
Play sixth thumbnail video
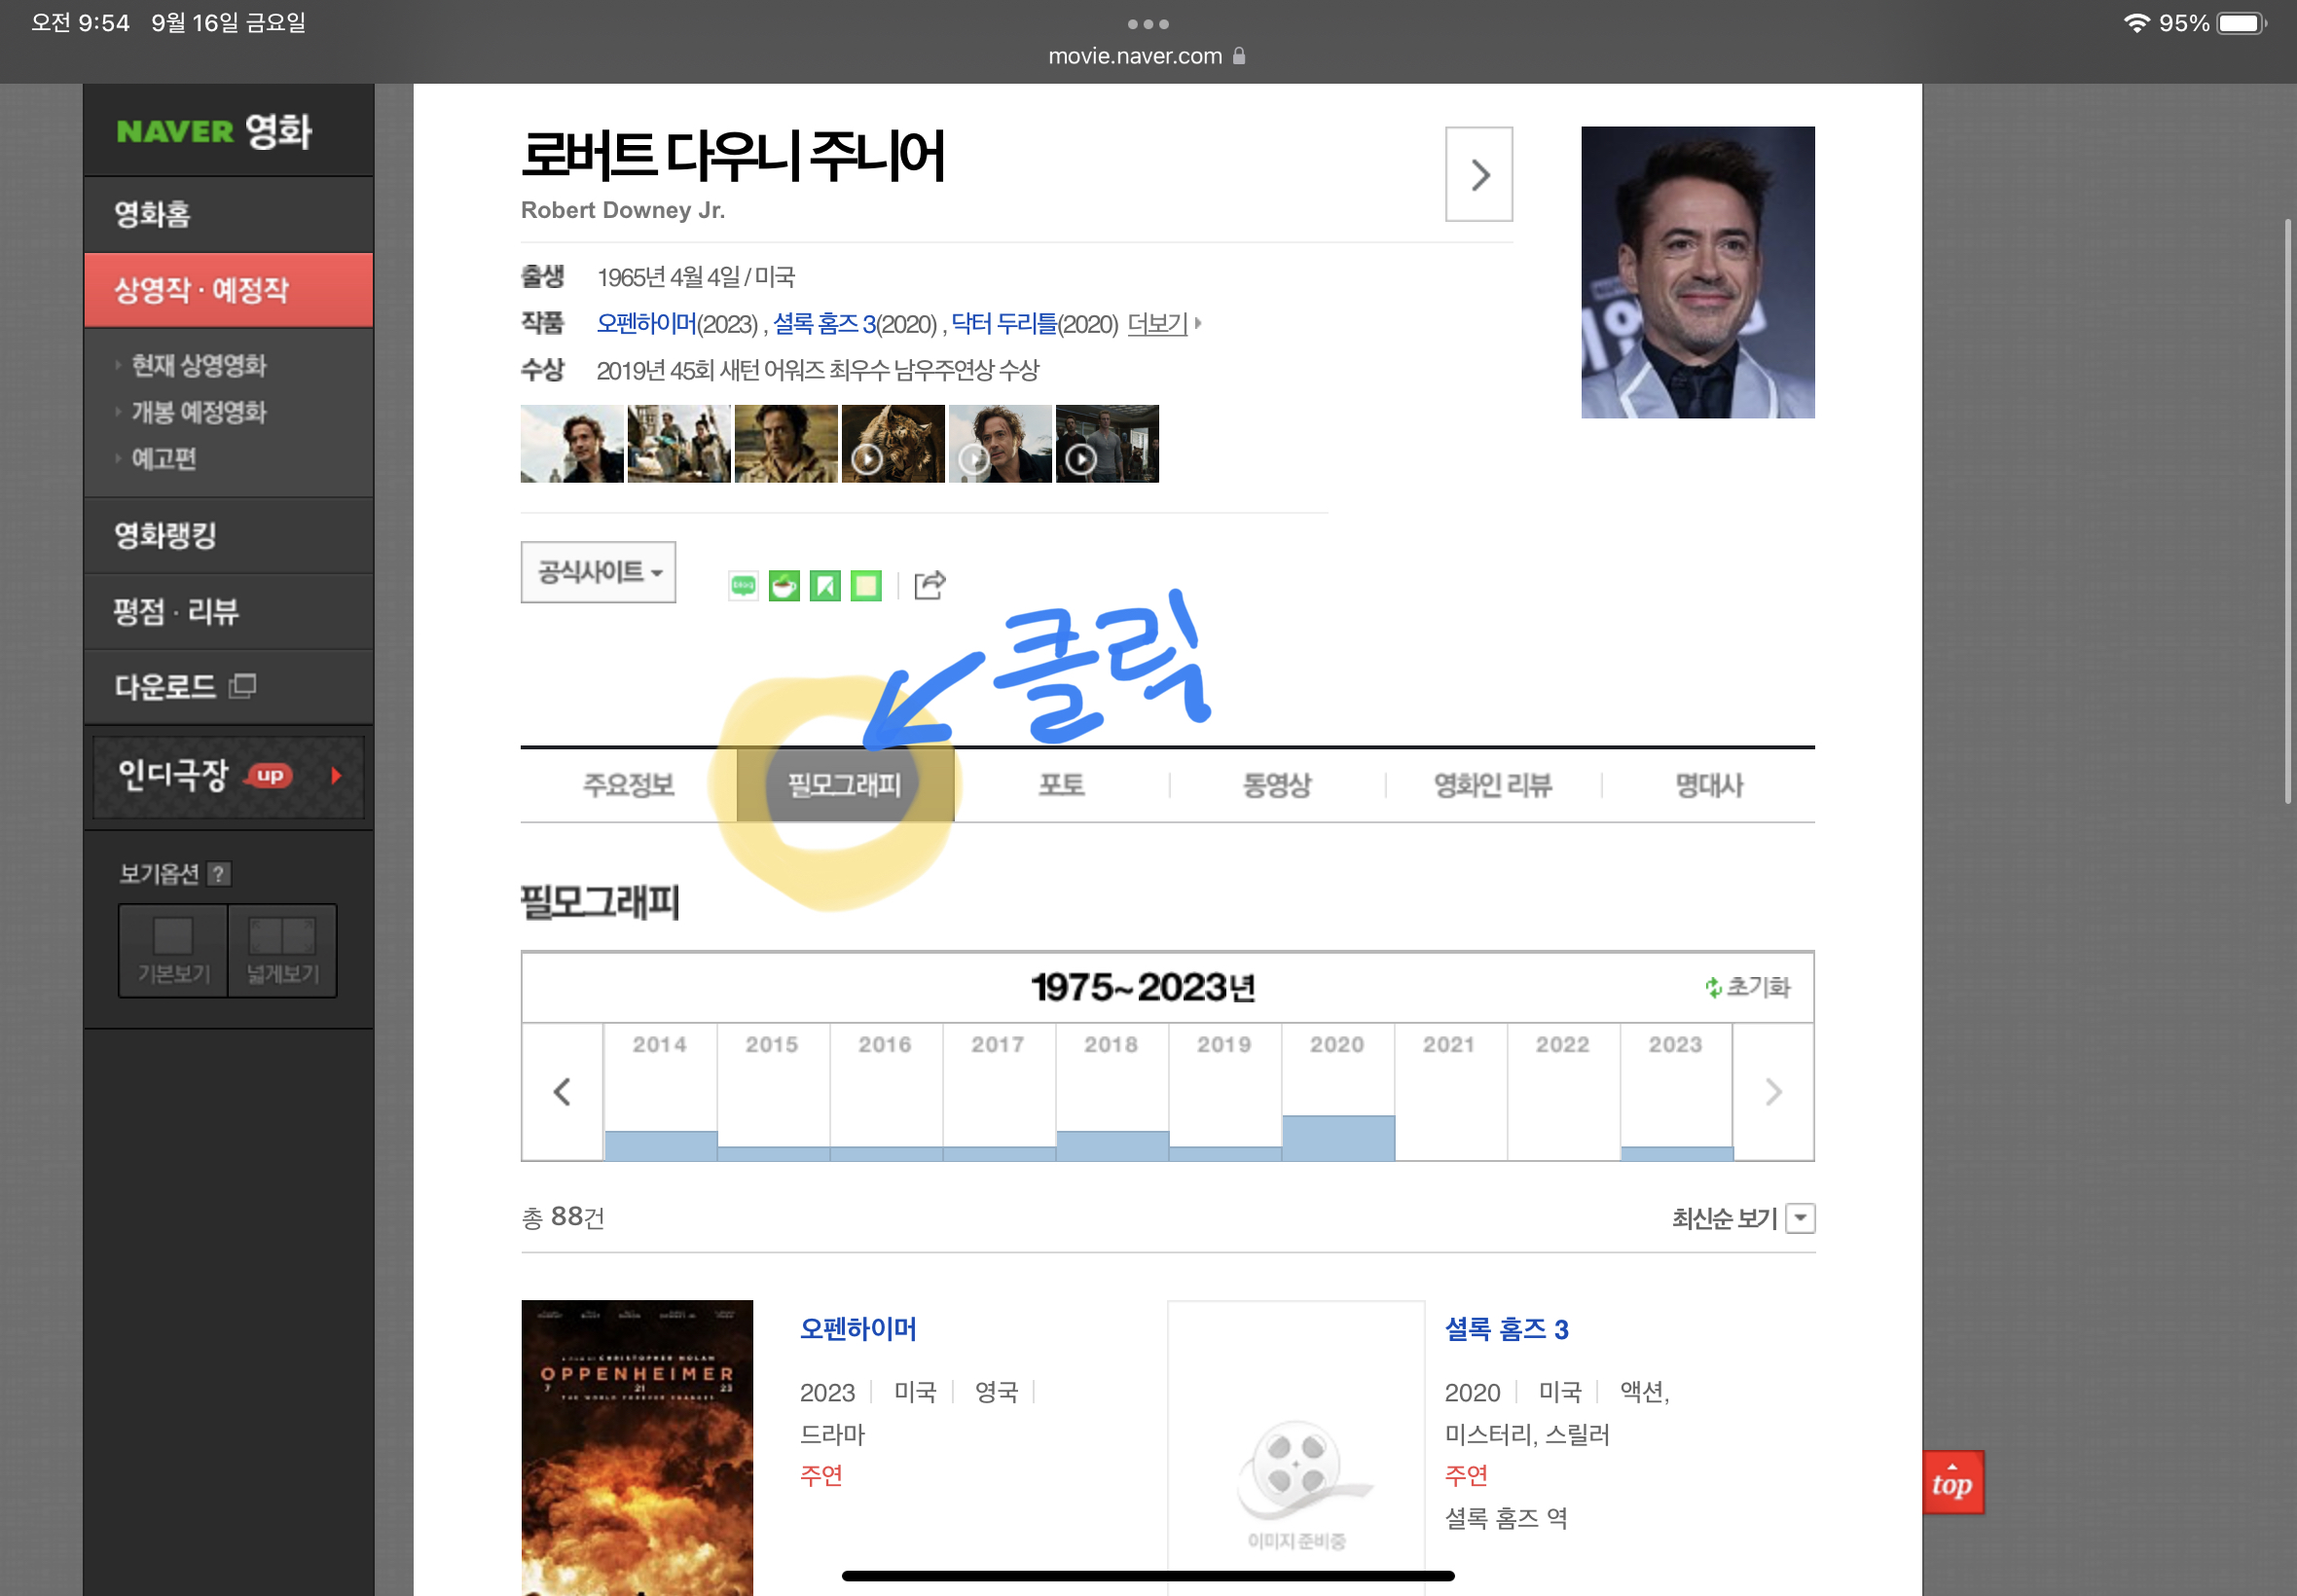point(1107,443)
